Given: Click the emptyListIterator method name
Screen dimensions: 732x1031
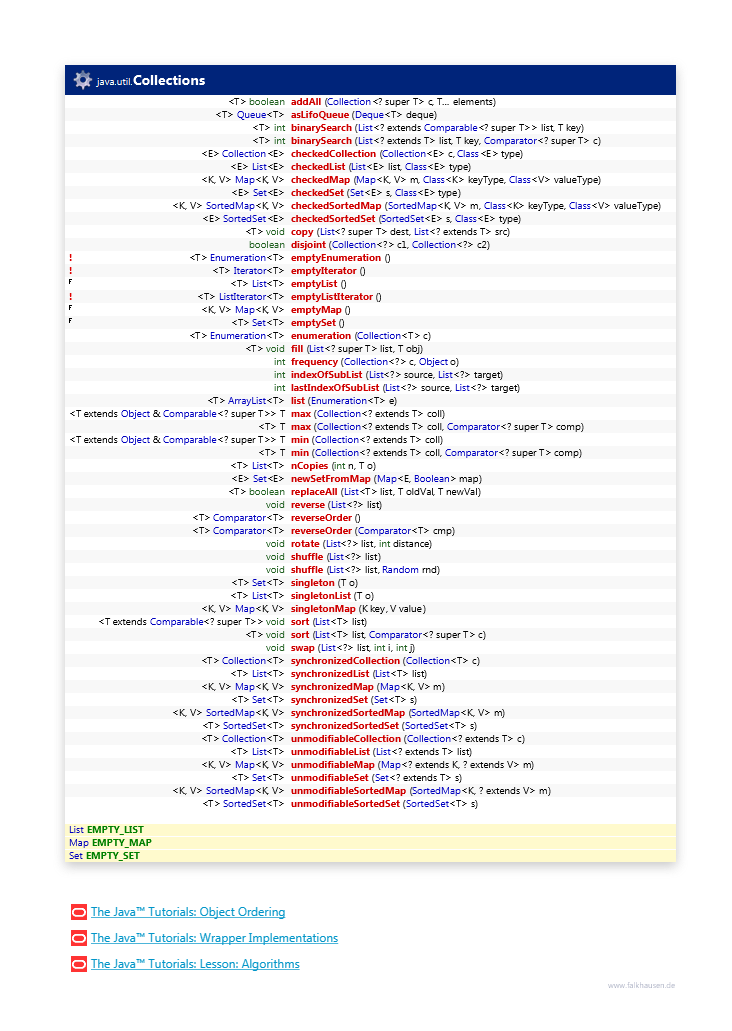Looking at the screenshot, I should [x=331, y=297].
